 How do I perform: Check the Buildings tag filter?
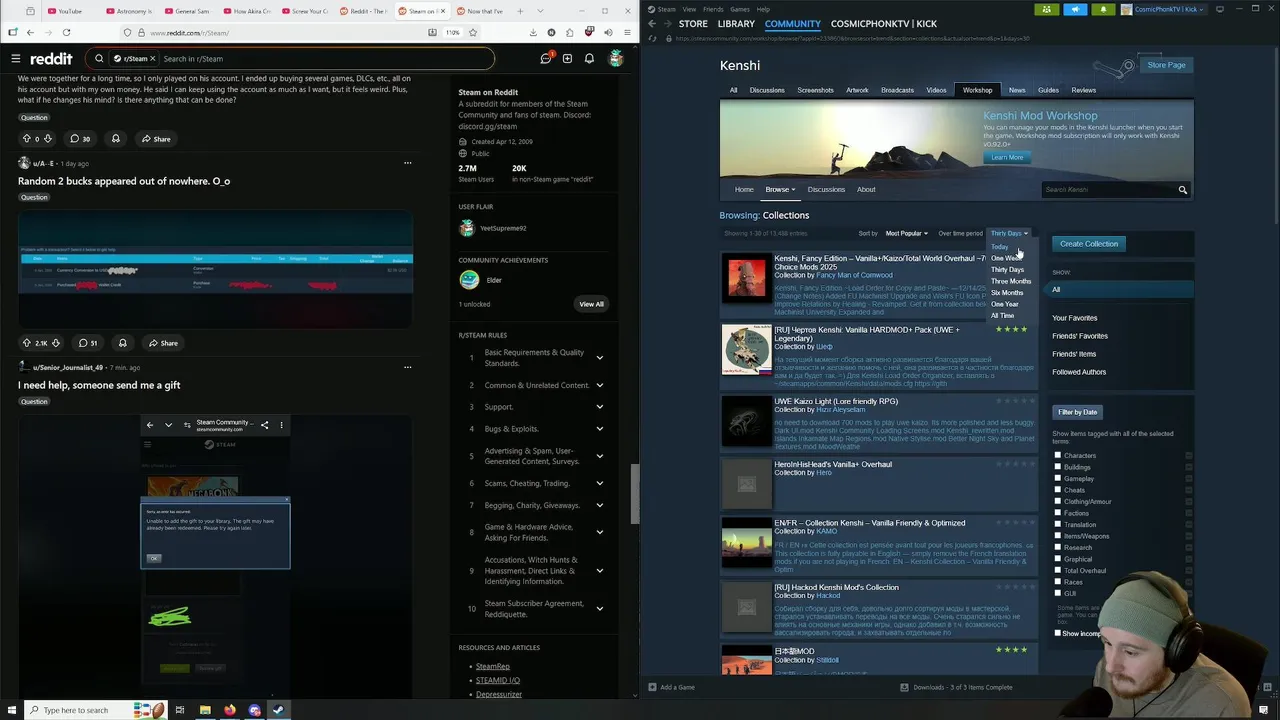tap(1057, 467)
